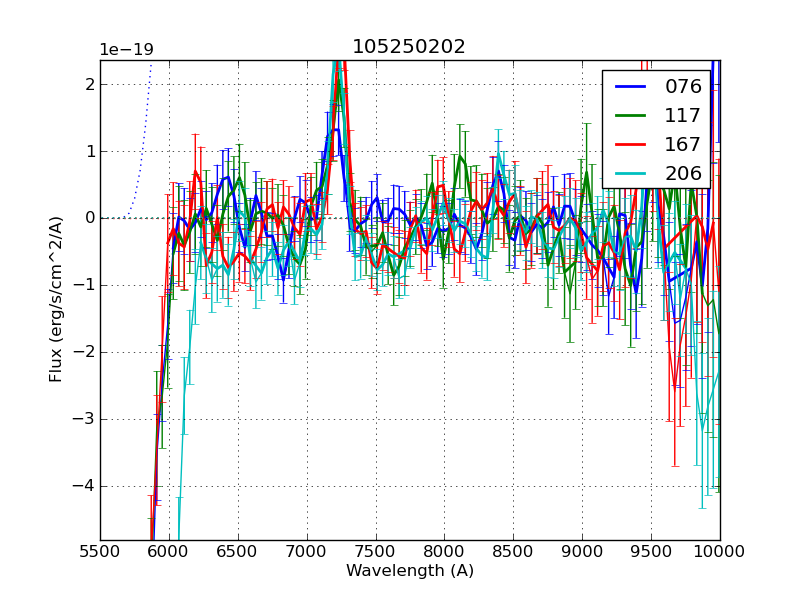Screen dimensions: 800x600
Task: Click the legend label 206
Action: click(683, 173)
